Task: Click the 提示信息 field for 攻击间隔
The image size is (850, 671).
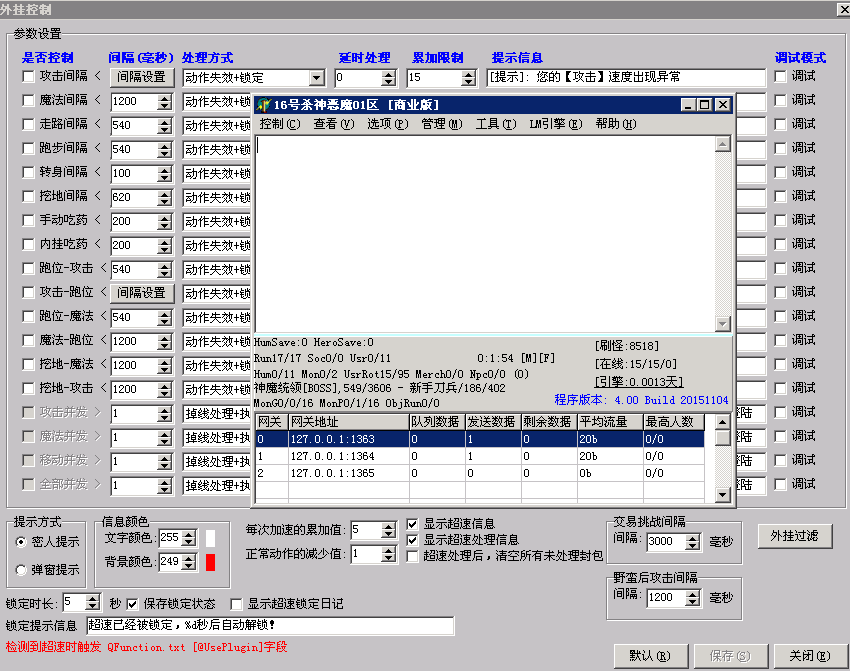Action: (626, 78)
